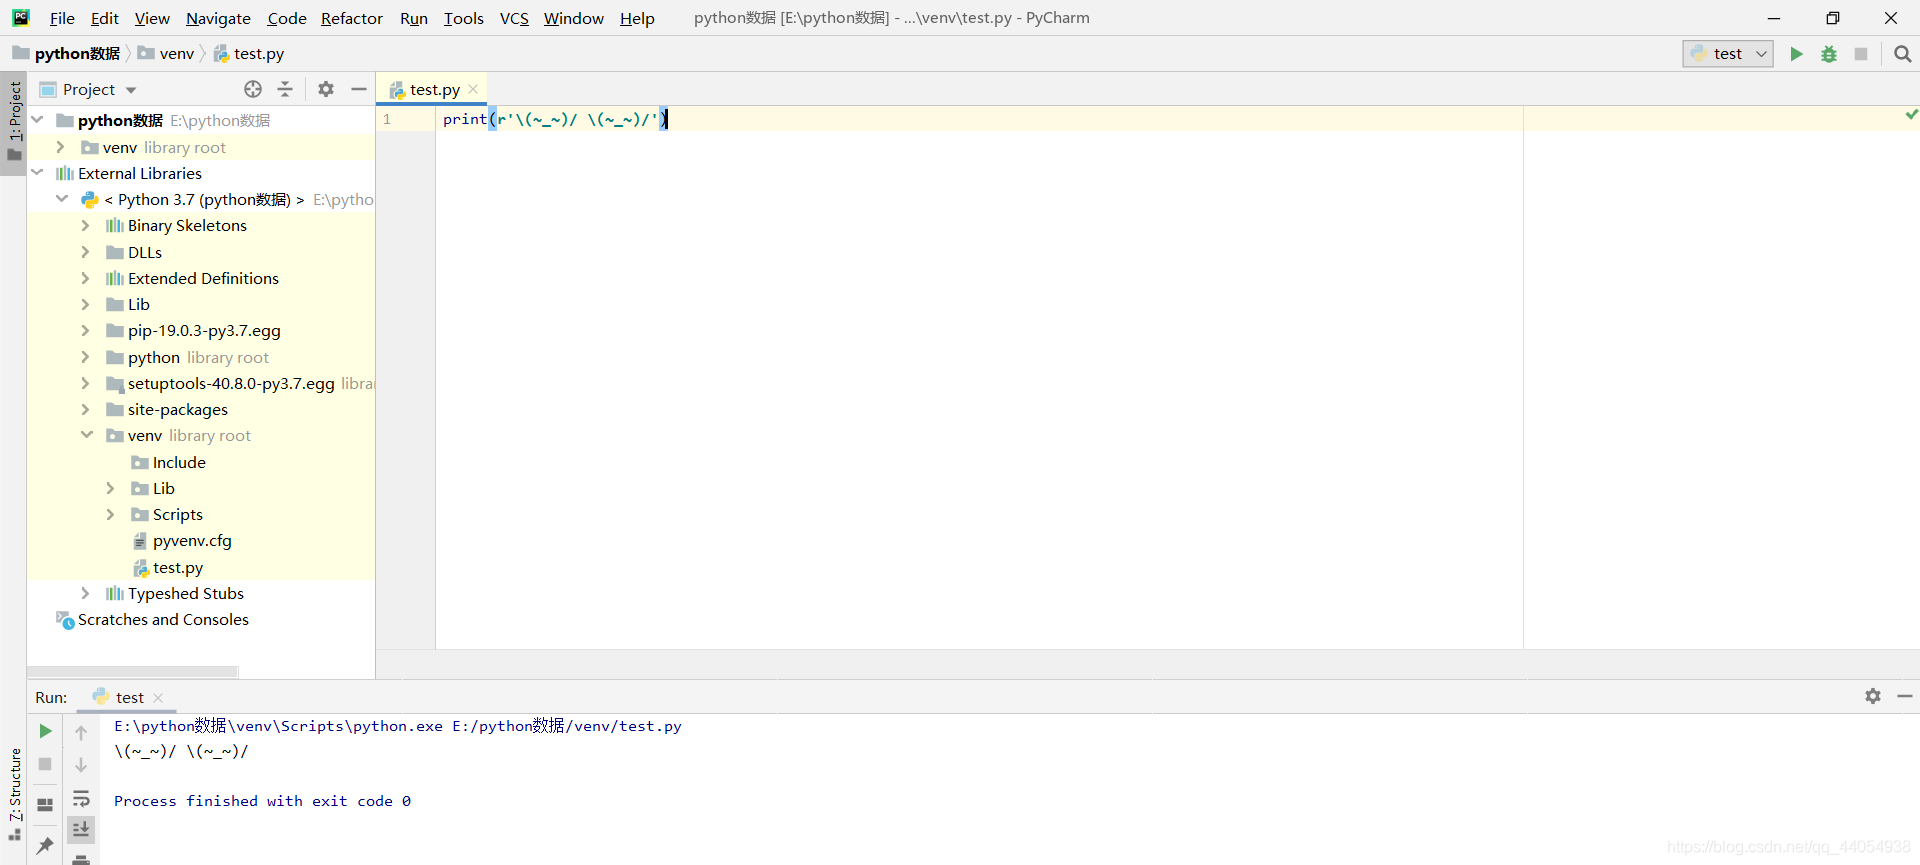The image size is (1920, 865).
Task: Go up the stack trace arrow
Action: click(x=81, y=732)
